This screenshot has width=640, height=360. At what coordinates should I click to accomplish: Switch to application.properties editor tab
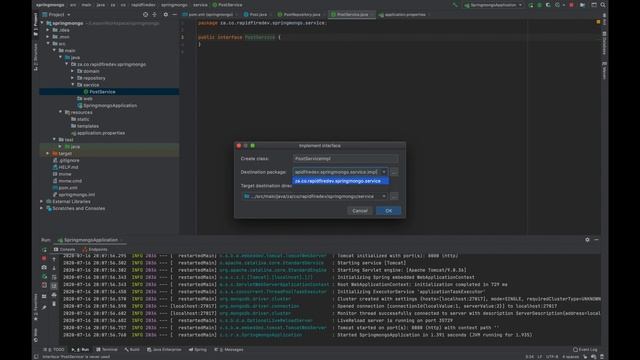[402, 14]
